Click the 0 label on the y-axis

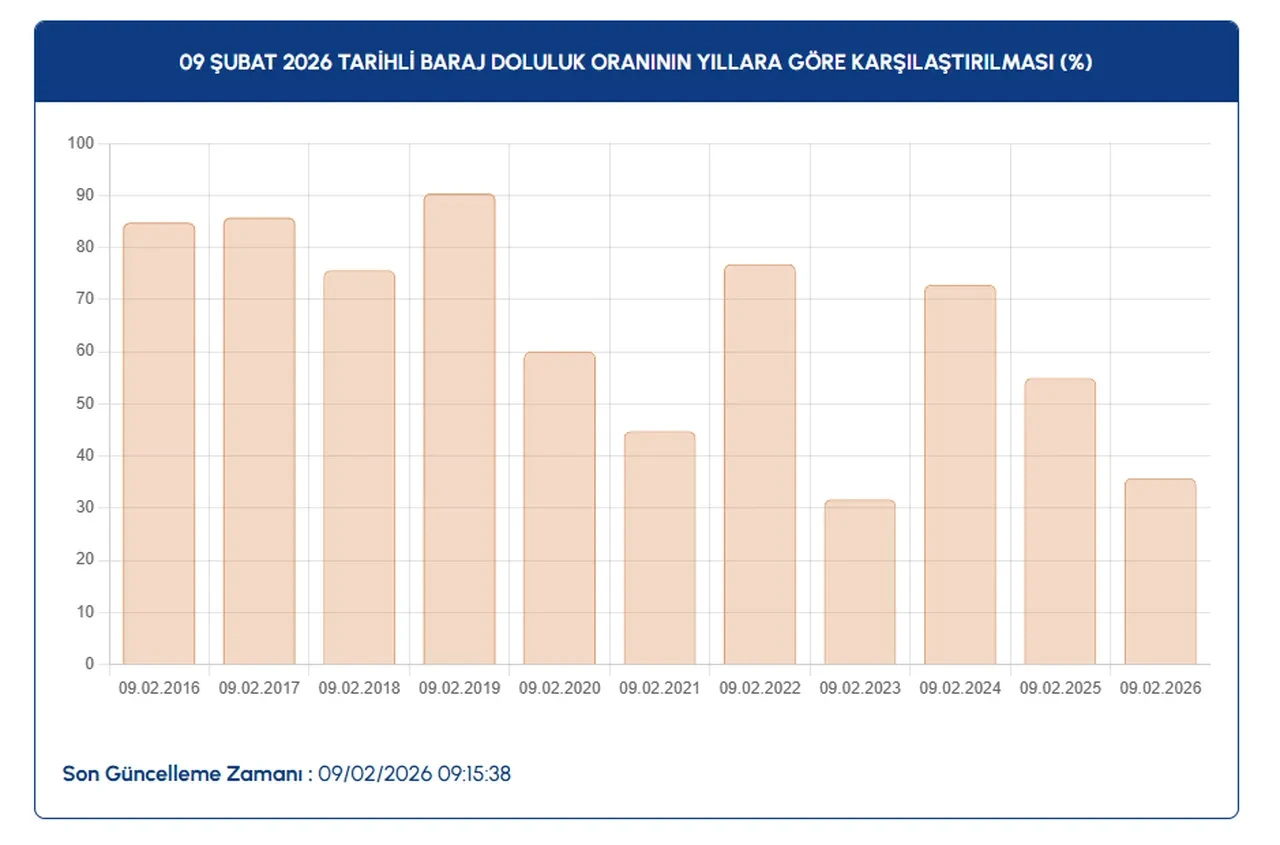pos(89,664)
